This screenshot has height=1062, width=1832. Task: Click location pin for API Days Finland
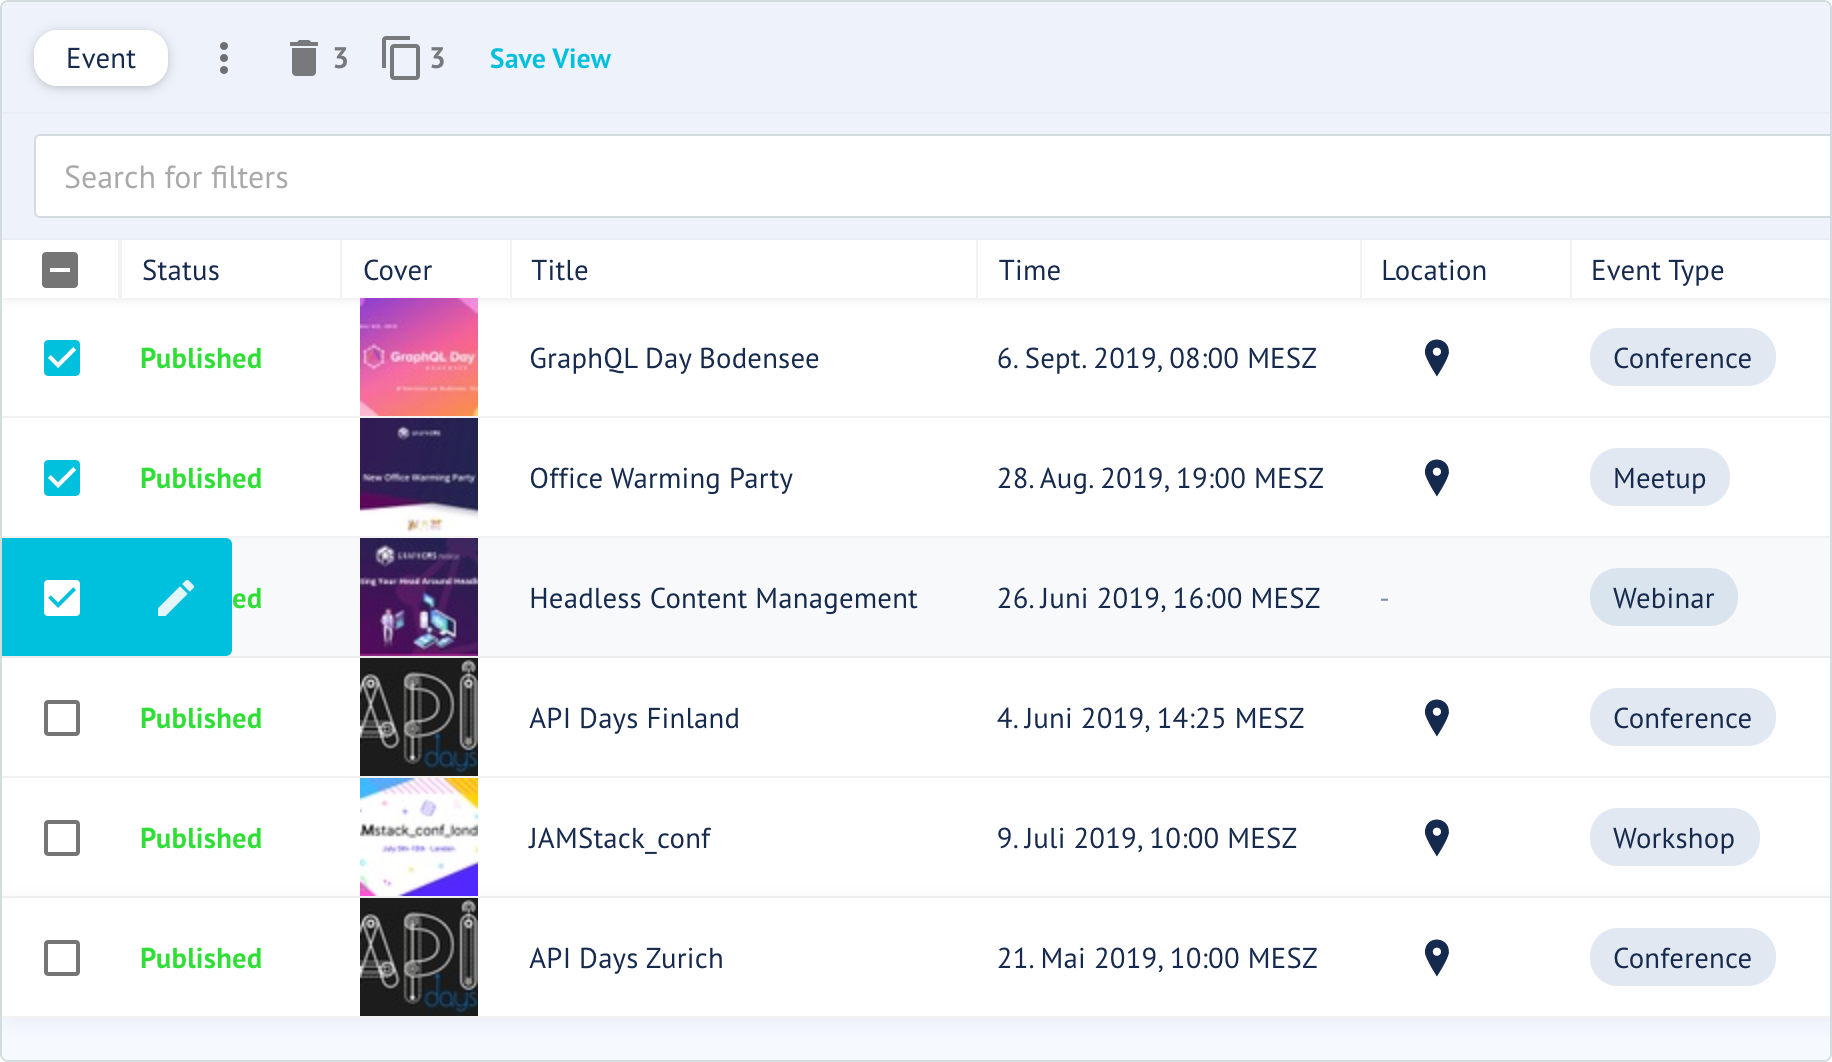coord(1436,718)
